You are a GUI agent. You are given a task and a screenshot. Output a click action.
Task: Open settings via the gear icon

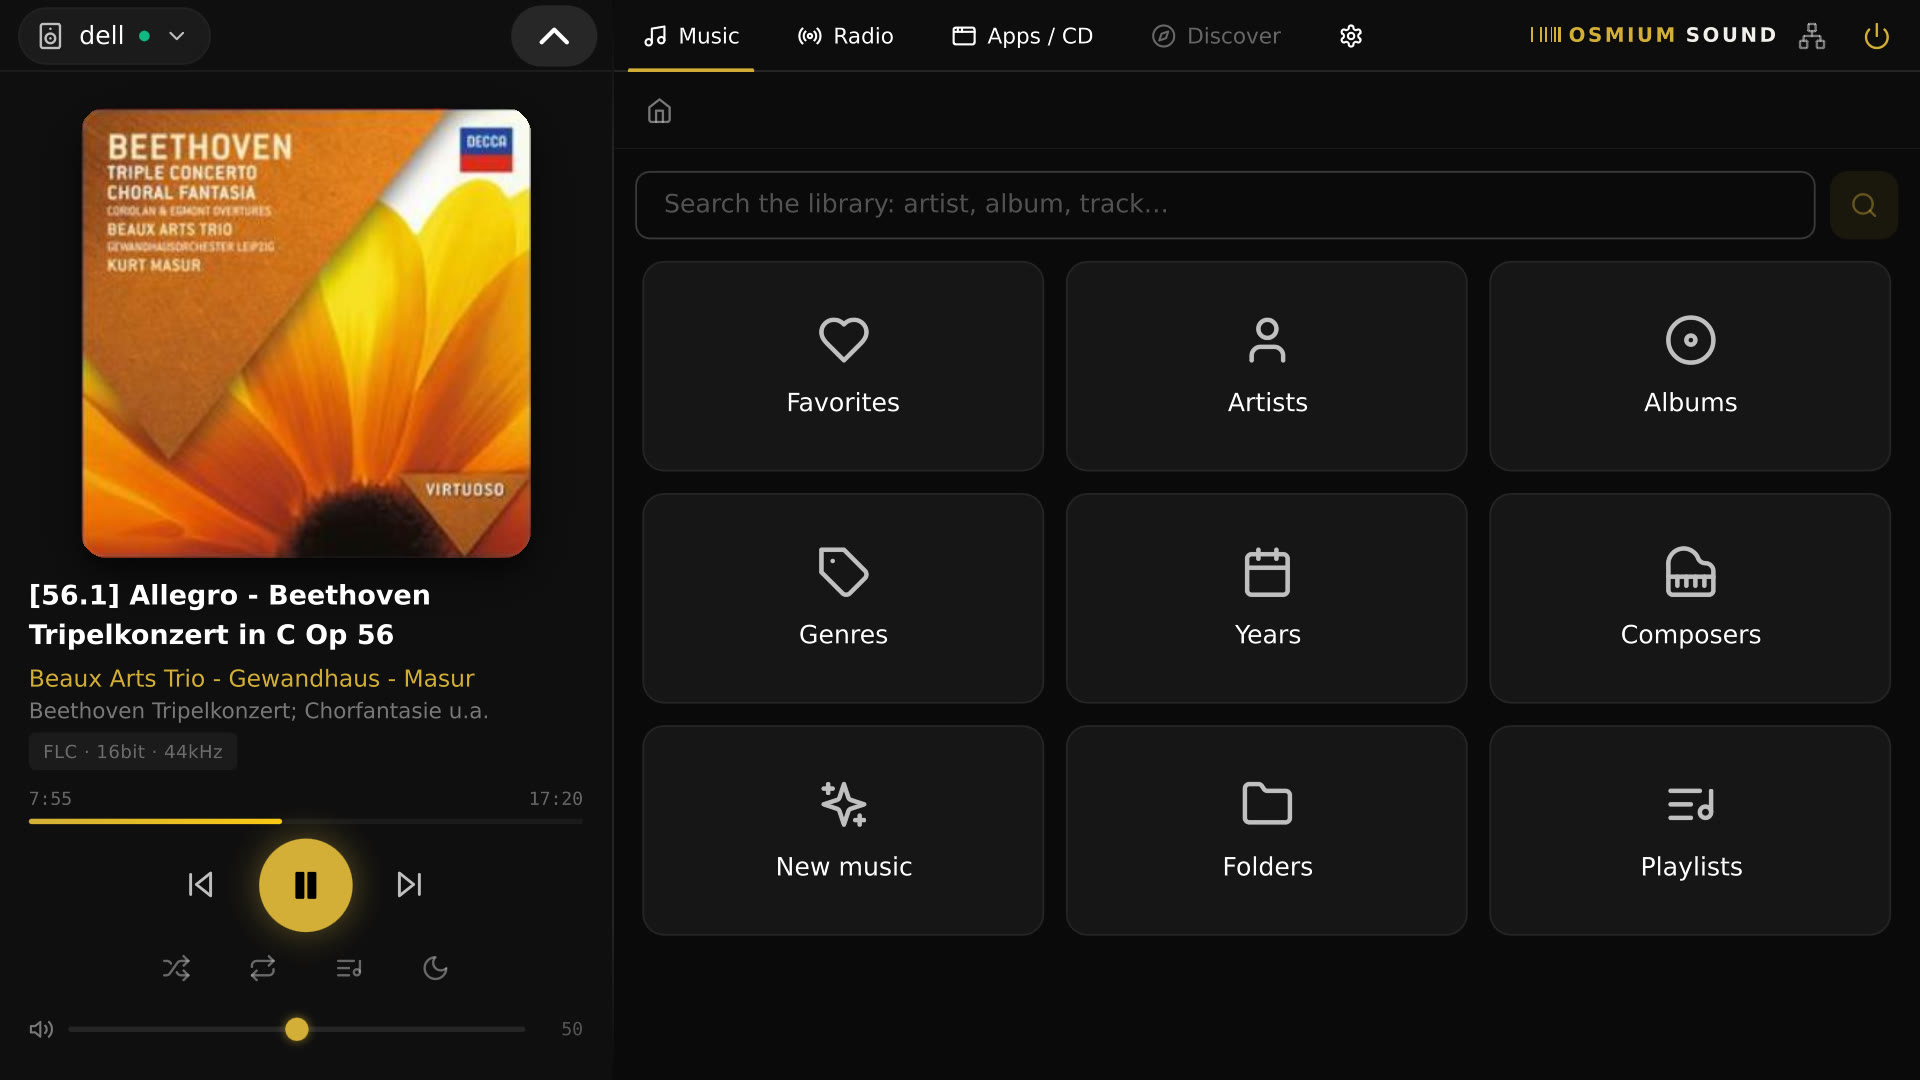point(1351,36)
